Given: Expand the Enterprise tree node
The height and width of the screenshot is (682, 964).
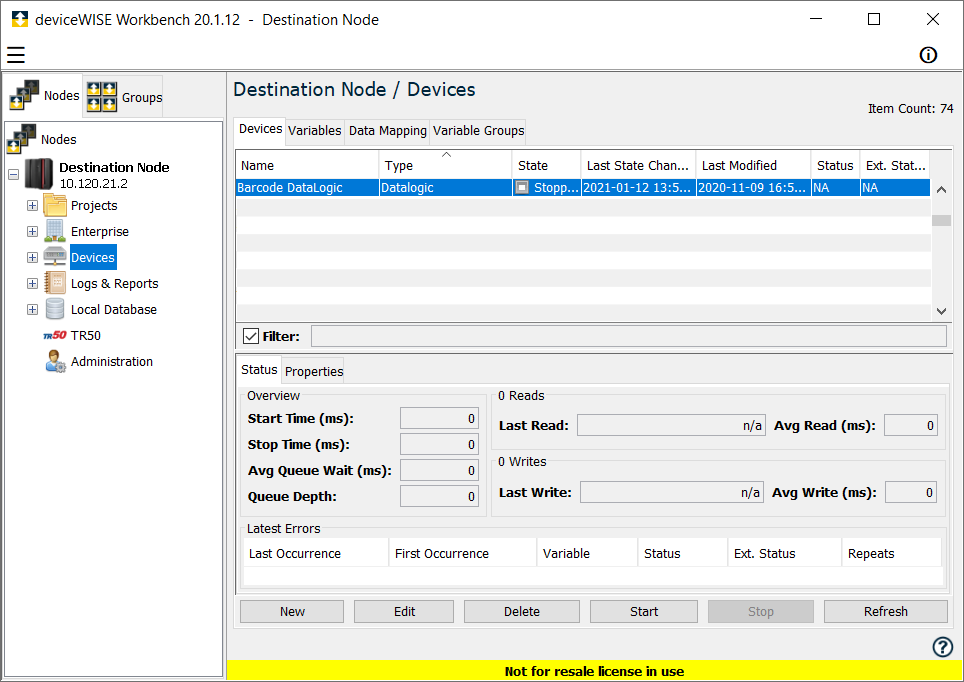Looking at the screenshot, I should [x=33, y=231].
